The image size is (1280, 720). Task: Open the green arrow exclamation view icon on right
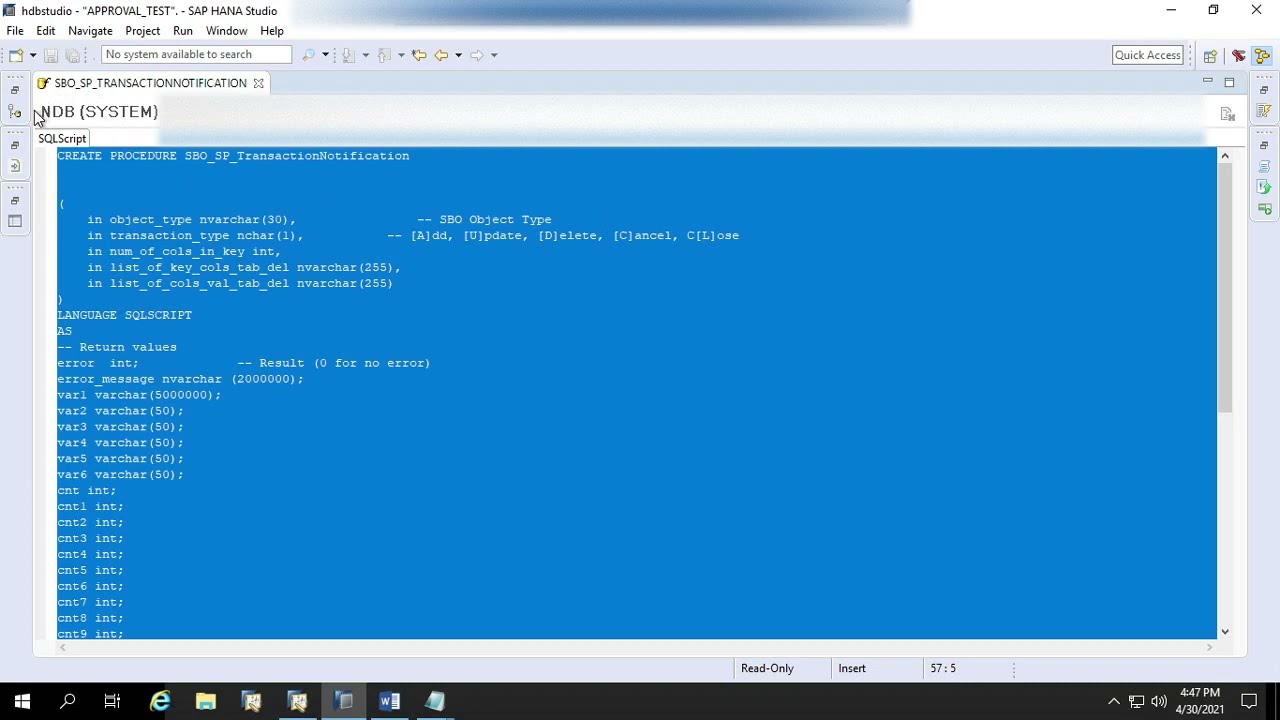click(x=1264, y=187)
